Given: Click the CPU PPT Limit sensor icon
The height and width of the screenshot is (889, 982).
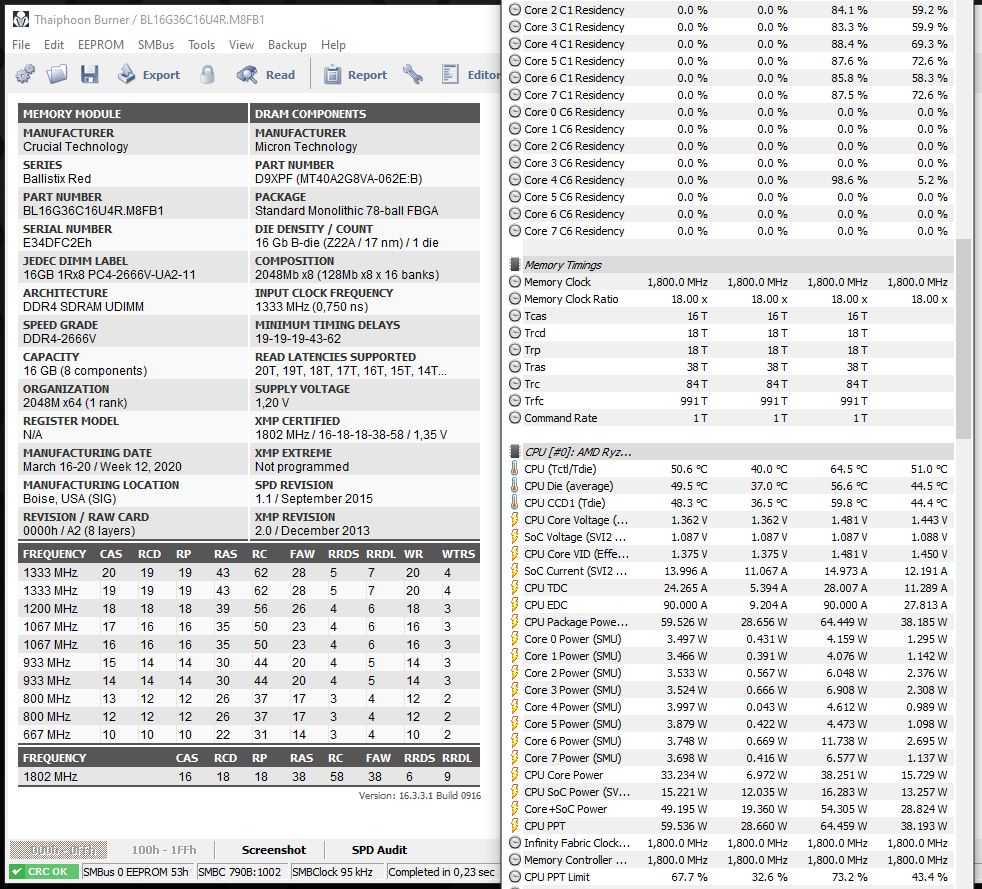Looking at the screenshot, I should click(x=515, y=876).
